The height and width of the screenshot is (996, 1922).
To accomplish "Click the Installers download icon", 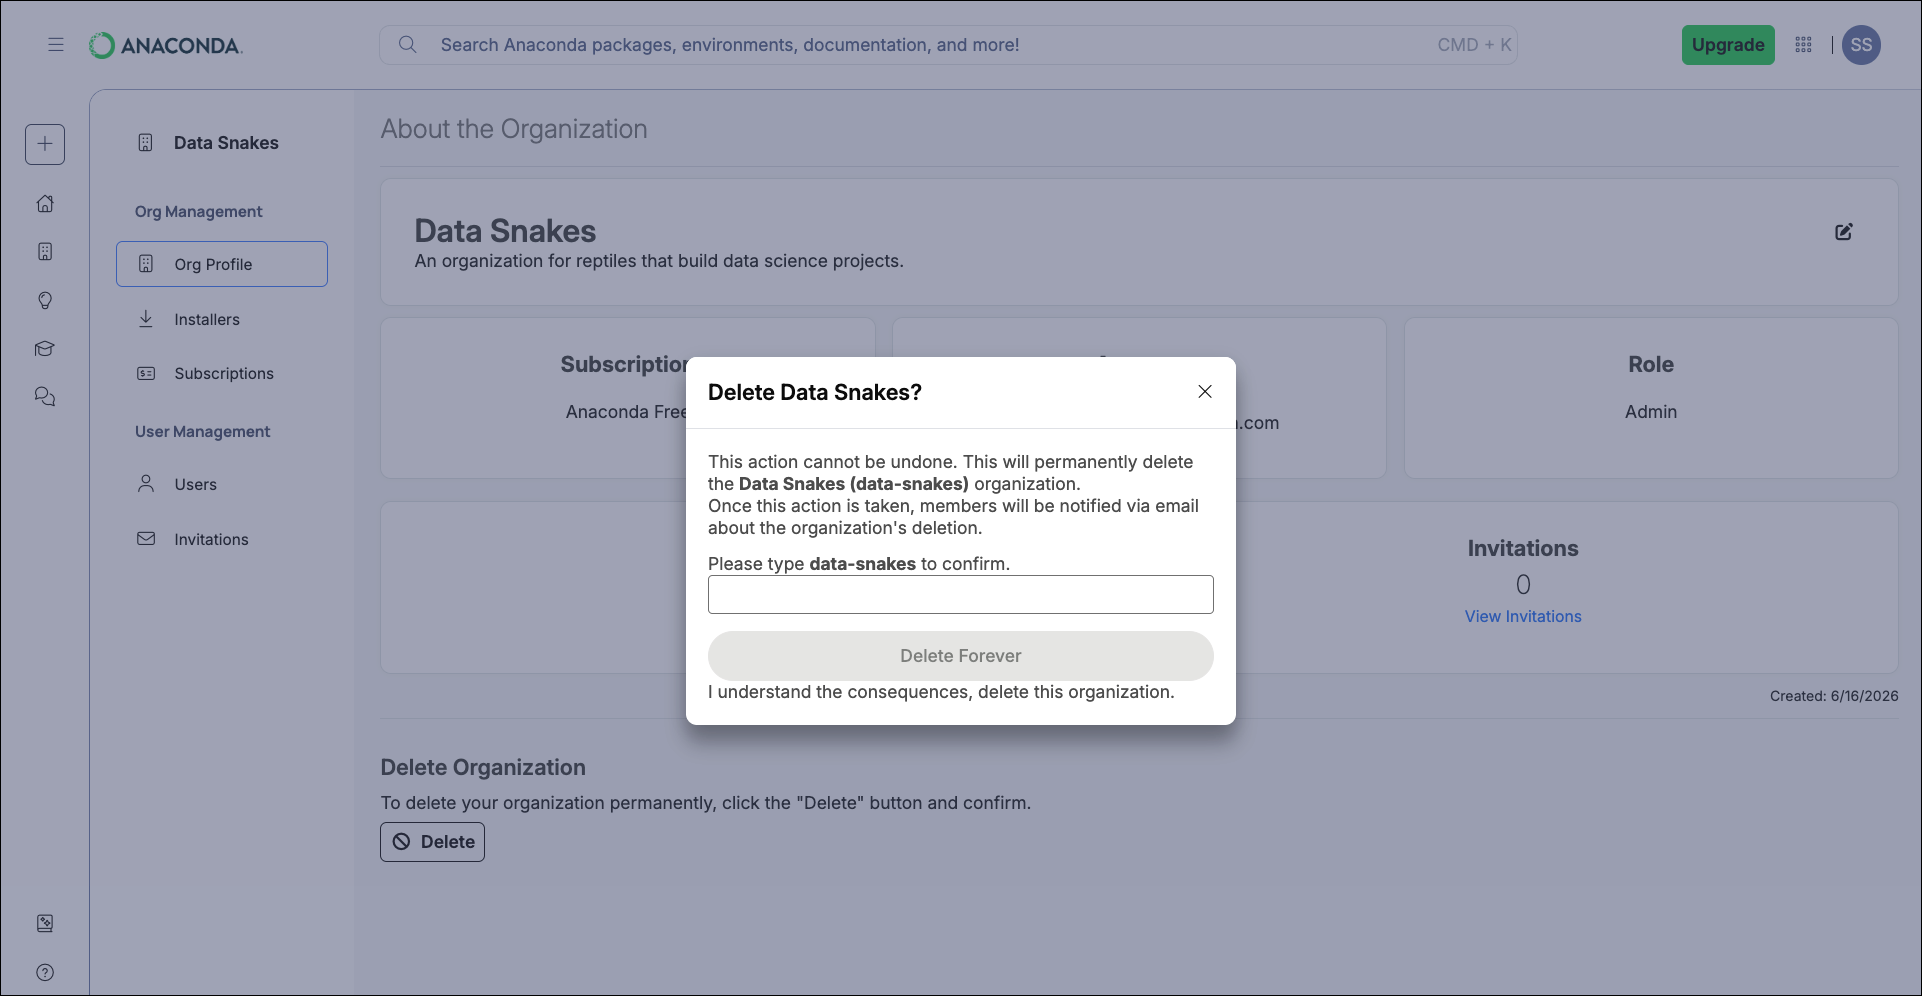I will (x=146, y=319).
